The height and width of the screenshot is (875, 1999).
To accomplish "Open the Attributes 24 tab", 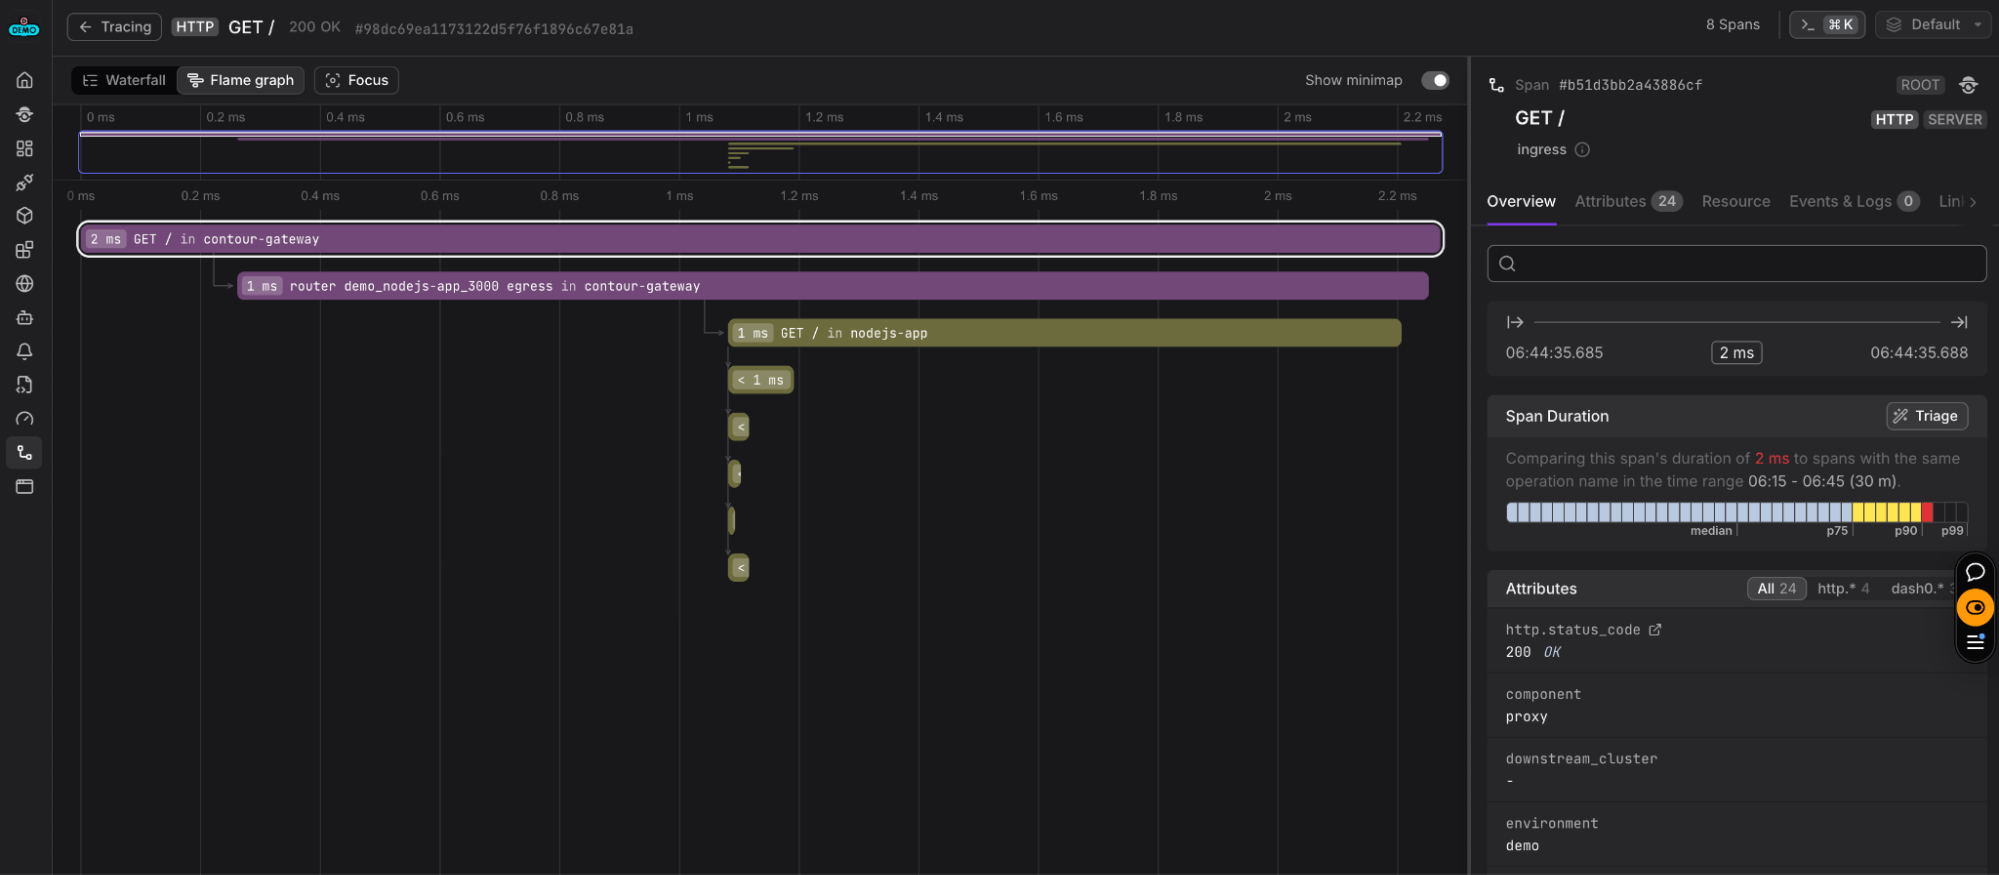I will tap(1628, 202).
